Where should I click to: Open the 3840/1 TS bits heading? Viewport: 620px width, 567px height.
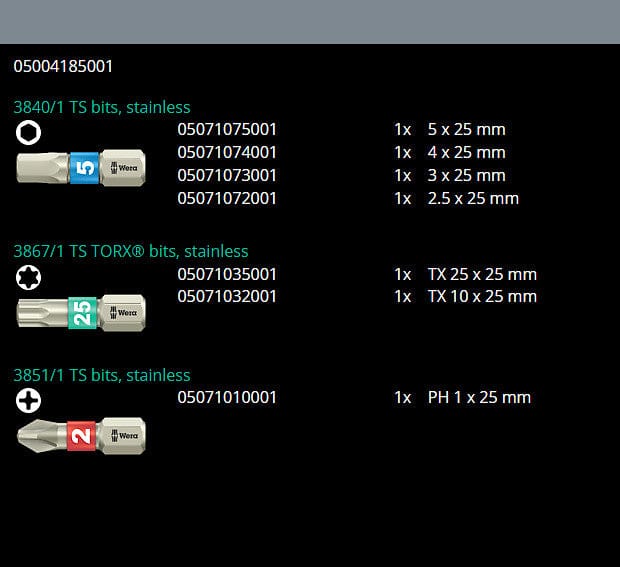(101, 107)
